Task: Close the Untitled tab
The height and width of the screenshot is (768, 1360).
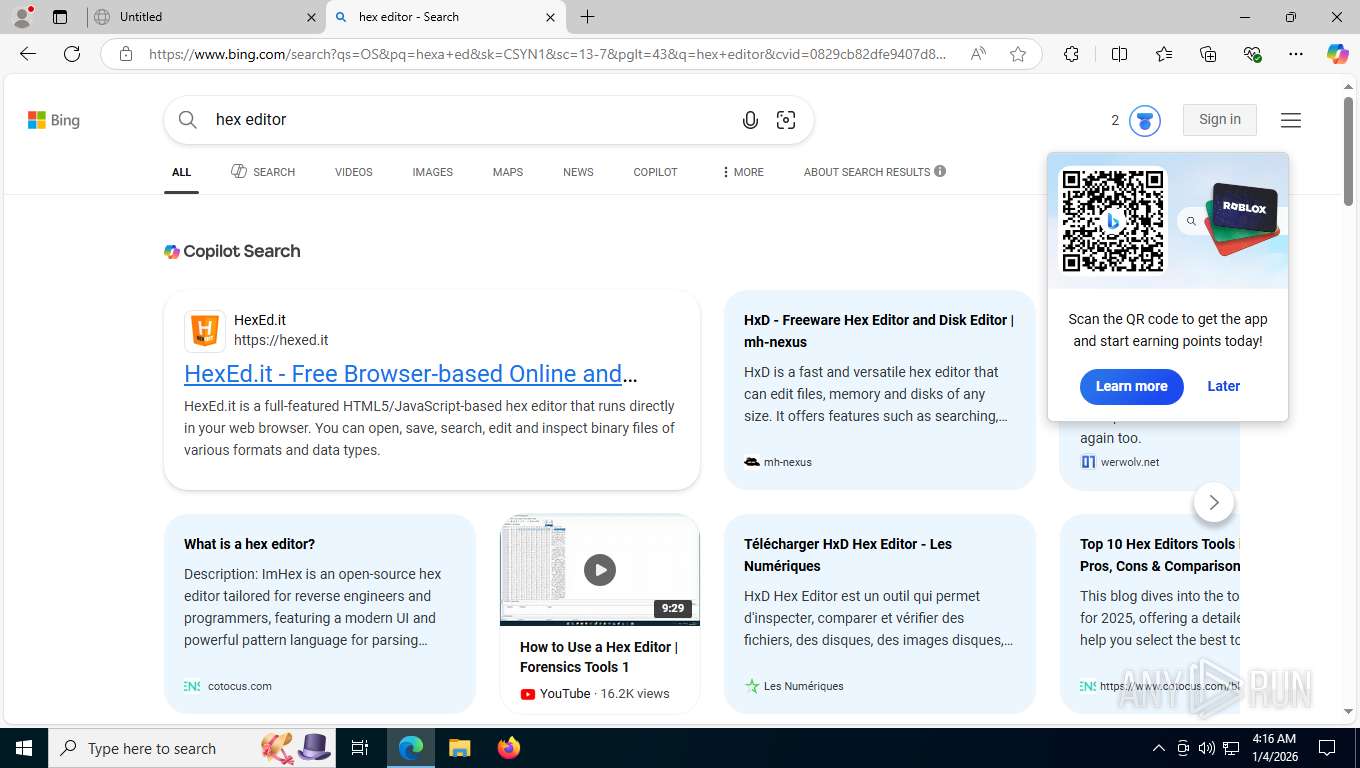Action: click(x=310, y=17)
